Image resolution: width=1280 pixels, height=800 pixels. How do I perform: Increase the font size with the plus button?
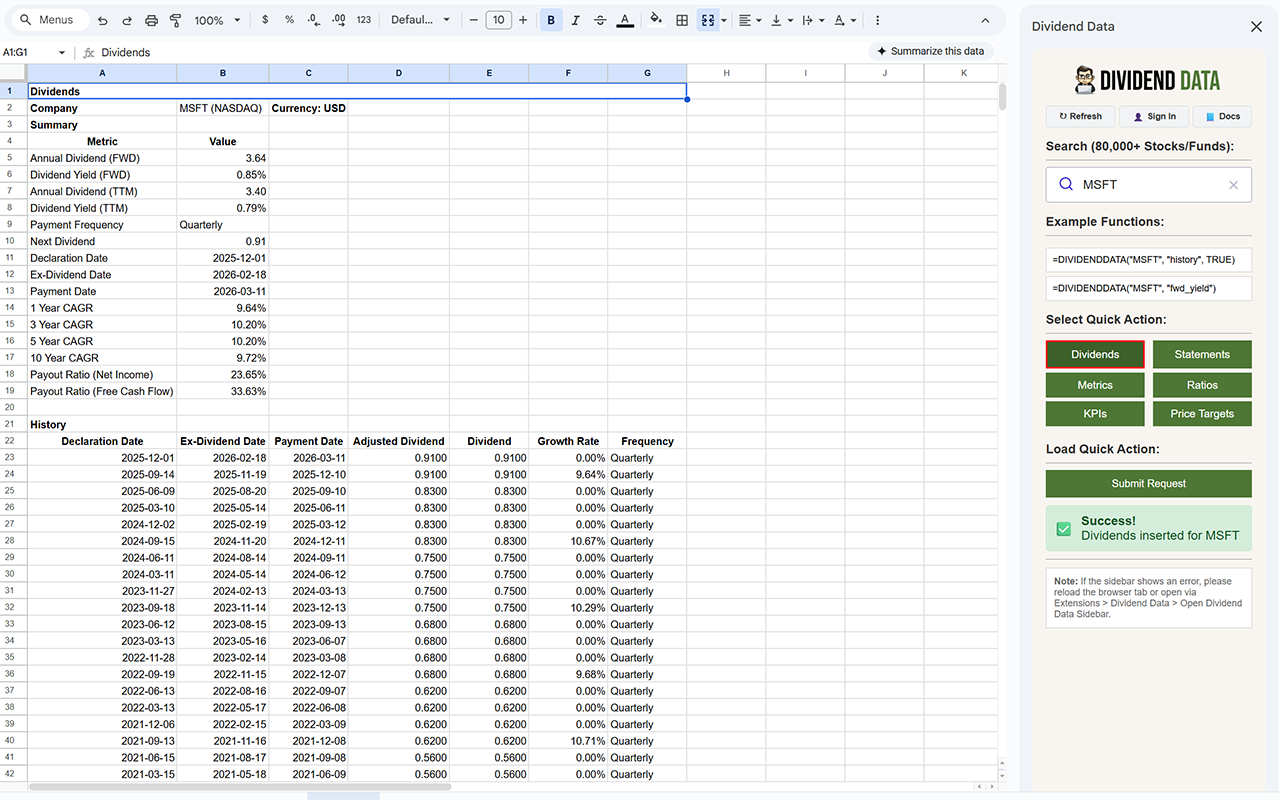[522, 20]
